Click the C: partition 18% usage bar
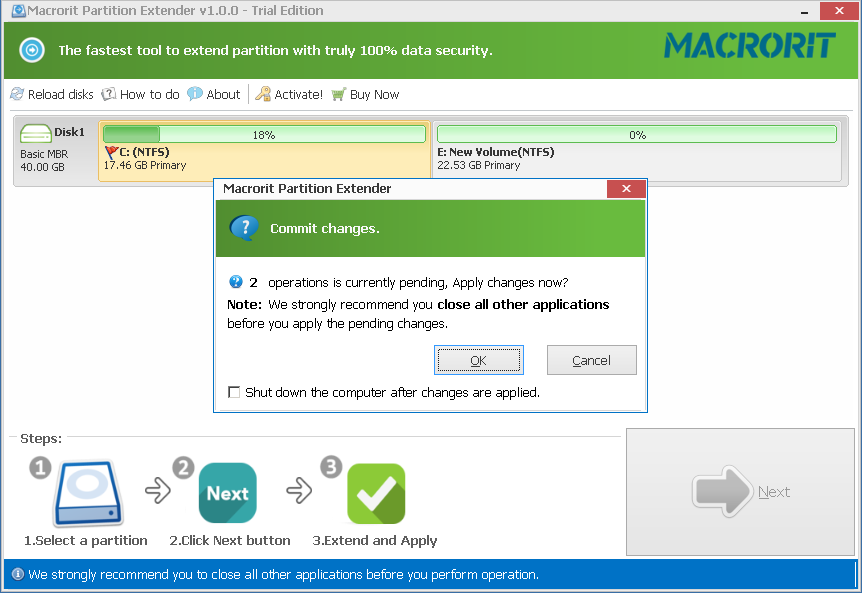 pyautogui.click(x=264, y=134)
